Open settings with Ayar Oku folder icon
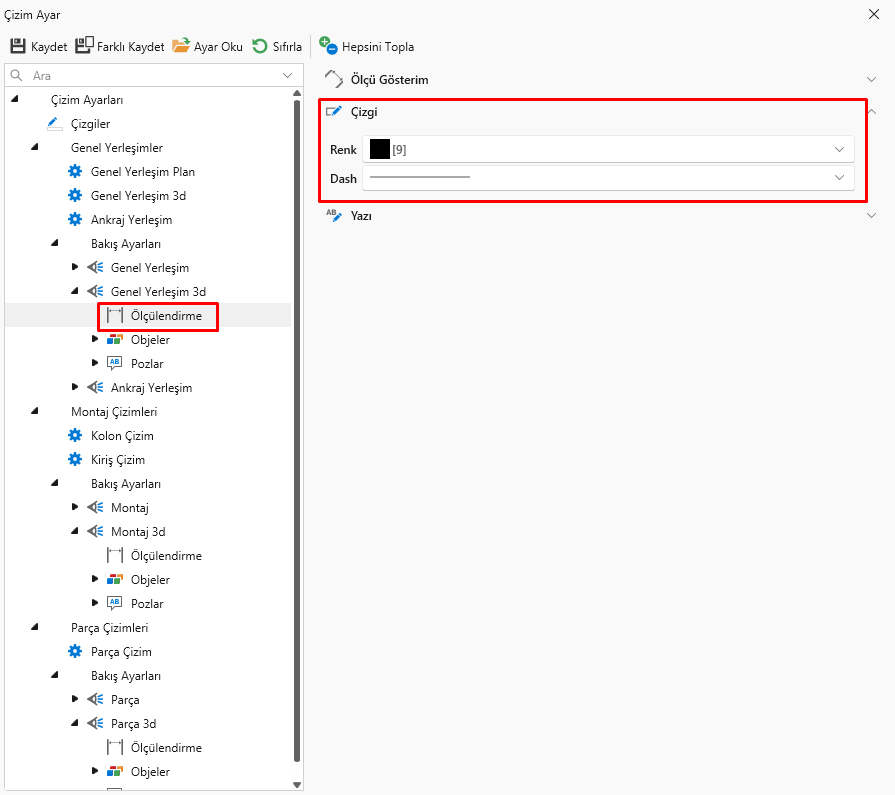Image resolution: width=895 pixels, height=795 pixels. [x=181, y=46]
